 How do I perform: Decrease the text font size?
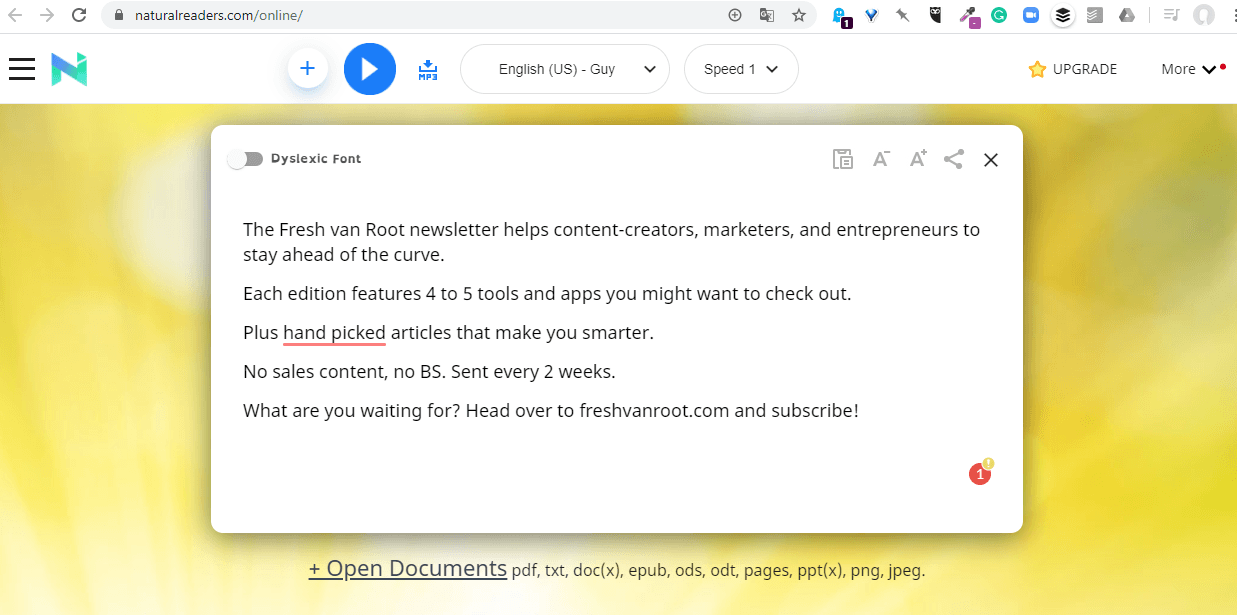[x=881, y=159]
